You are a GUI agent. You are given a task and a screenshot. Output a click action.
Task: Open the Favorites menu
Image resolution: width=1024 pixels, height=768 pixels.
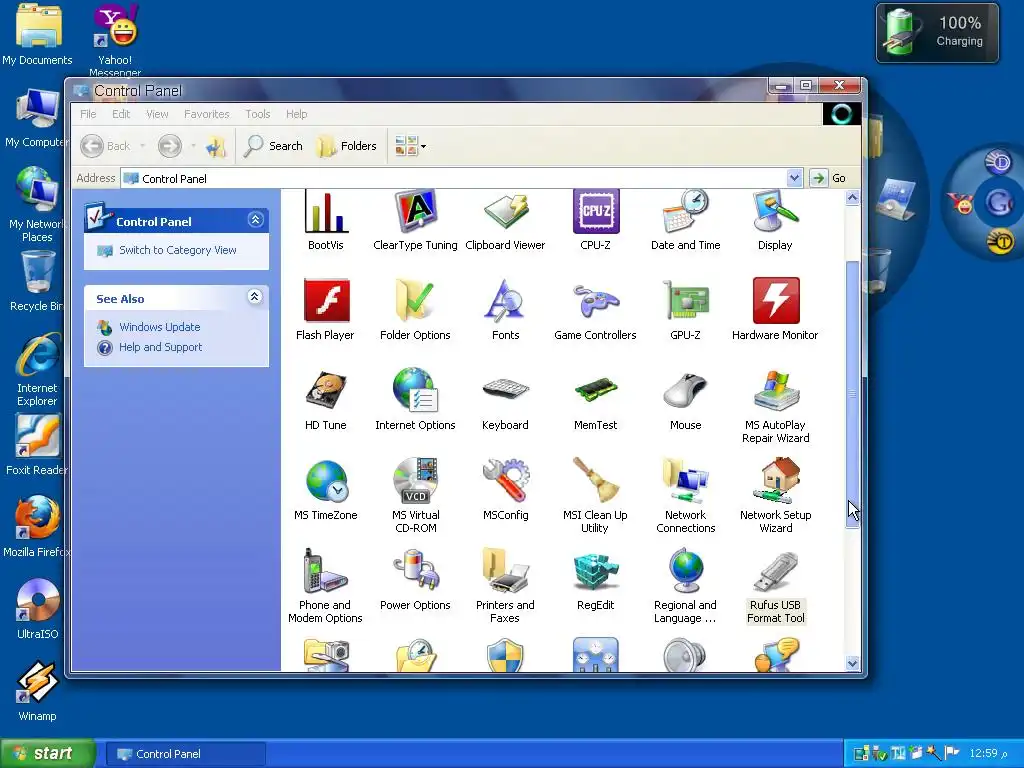point(206,114)
